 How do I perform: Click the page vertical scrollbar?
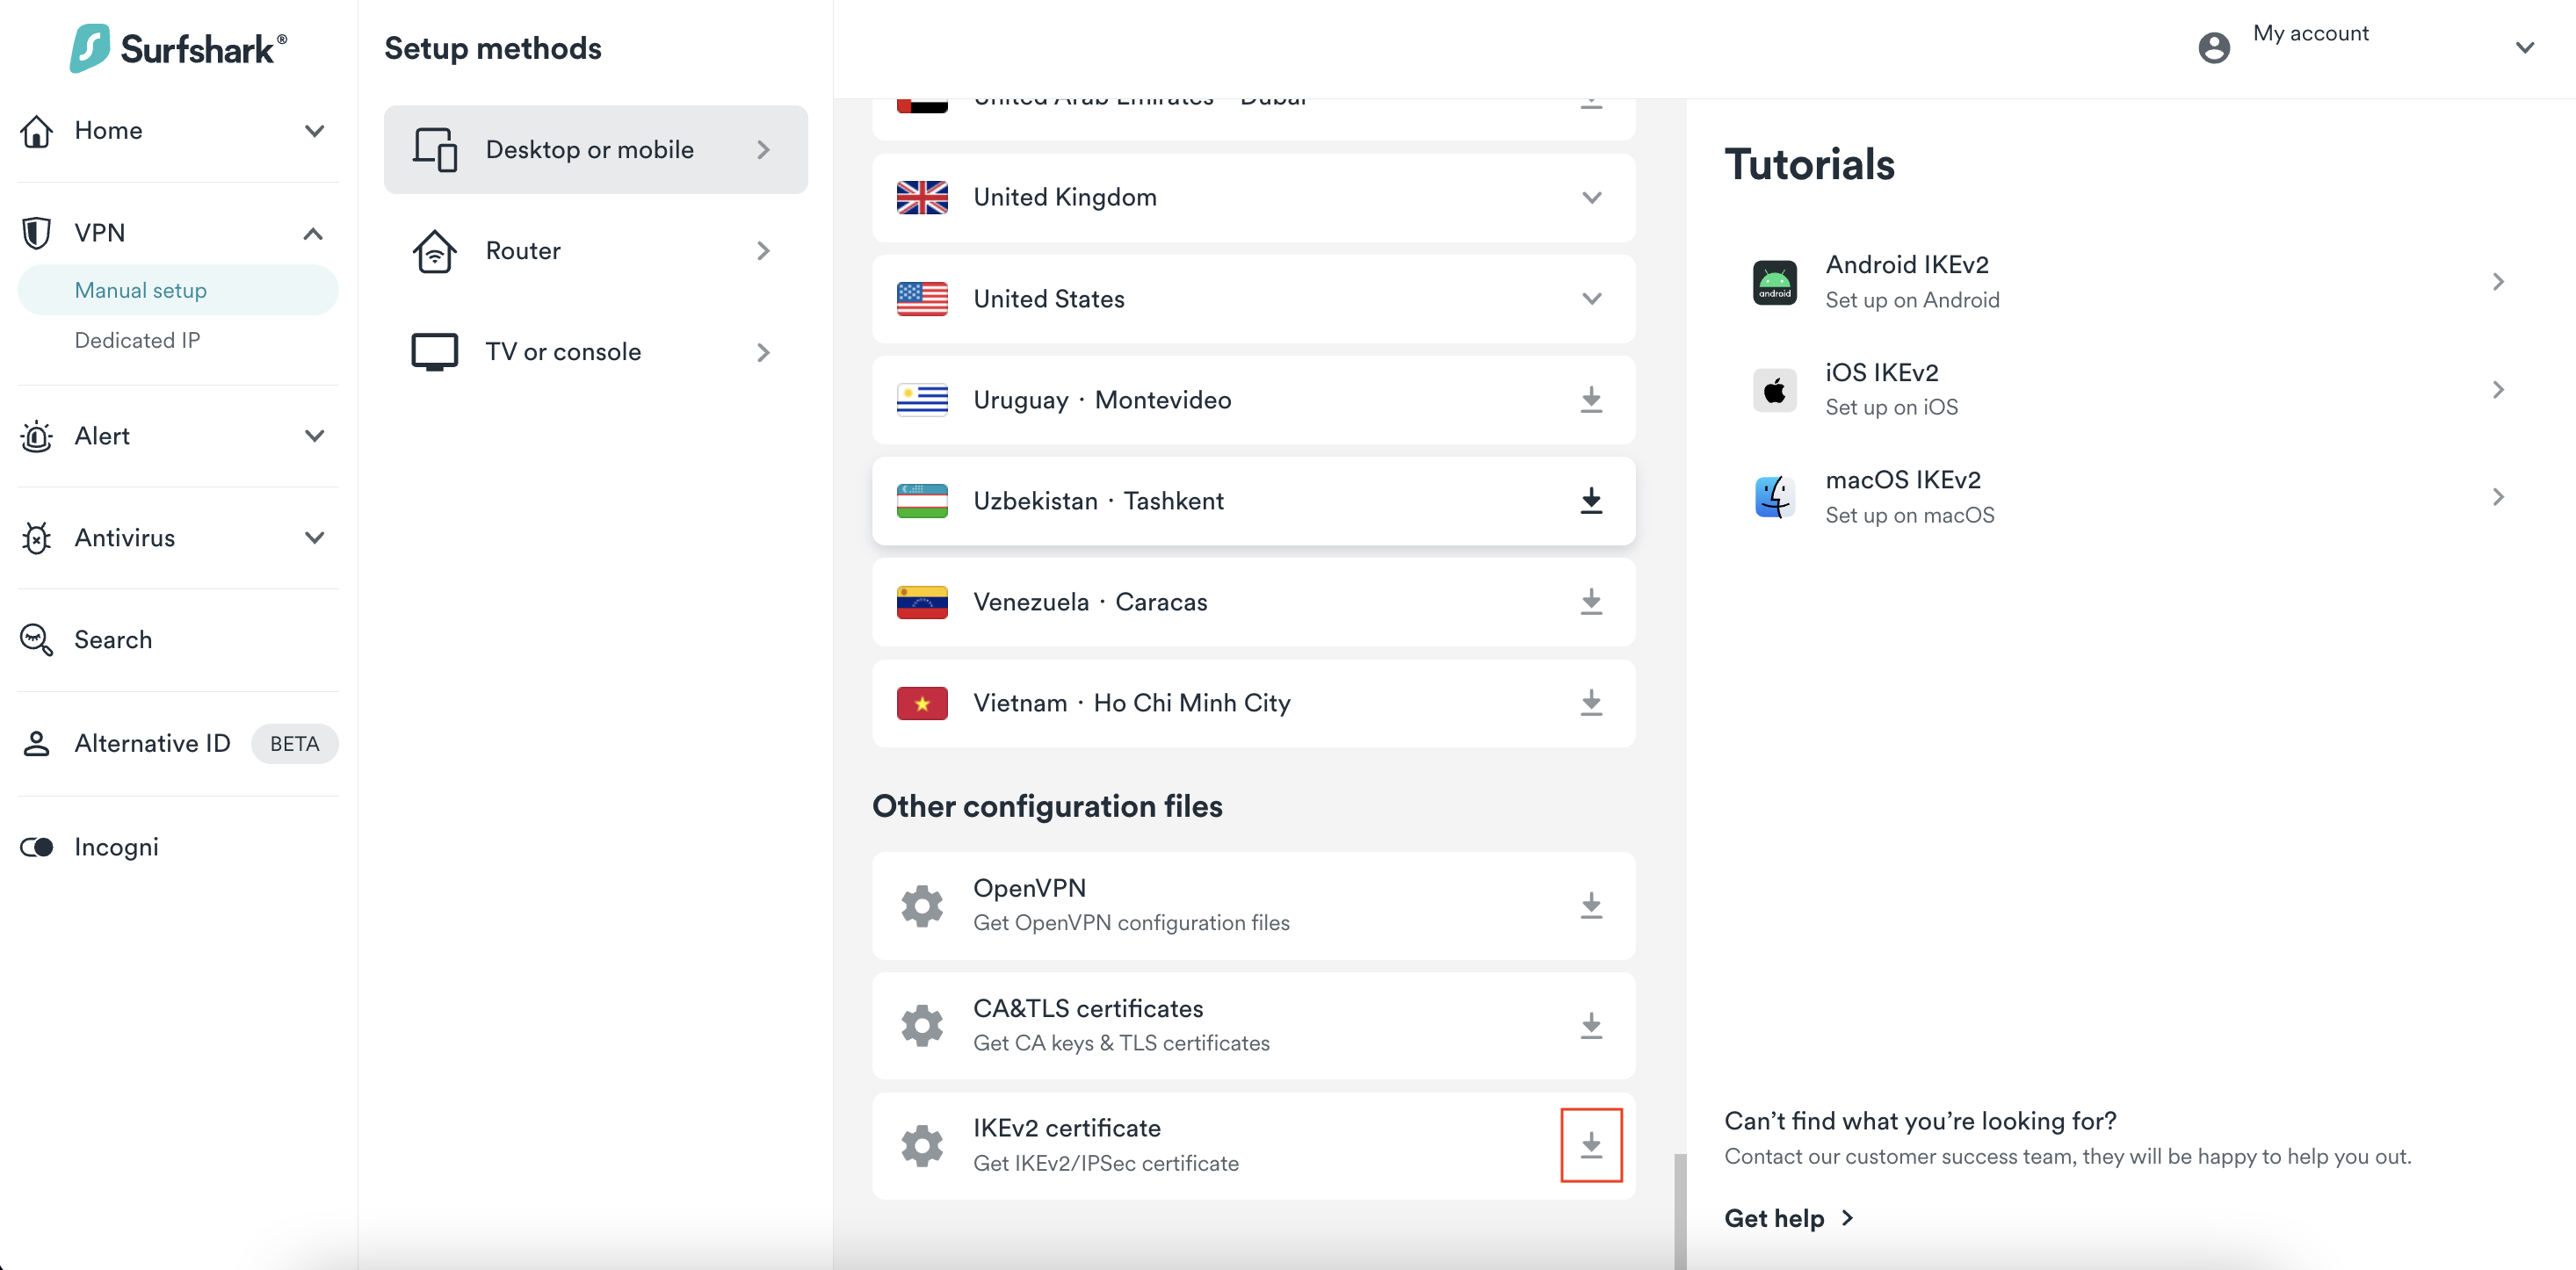pyautogui.click(x=1680, y=1210)
